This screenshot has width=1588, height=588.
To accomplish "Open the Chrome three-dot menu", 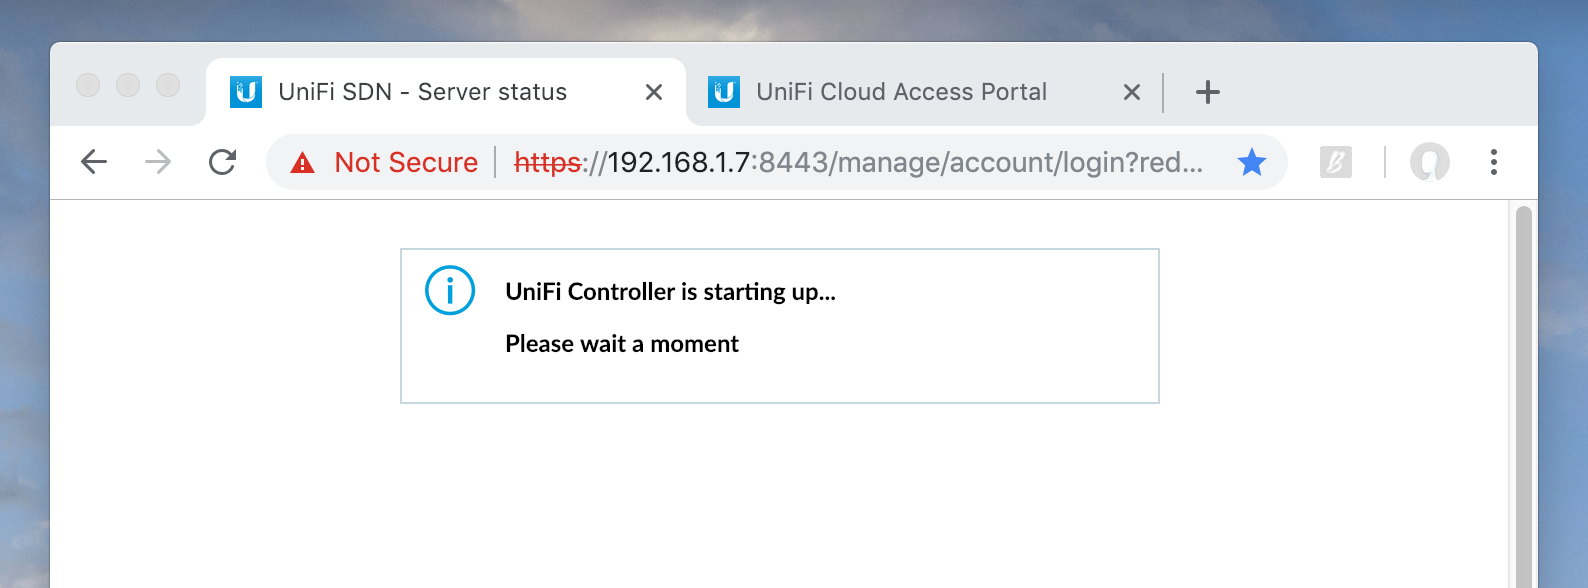I will (x=1493, y=162).
